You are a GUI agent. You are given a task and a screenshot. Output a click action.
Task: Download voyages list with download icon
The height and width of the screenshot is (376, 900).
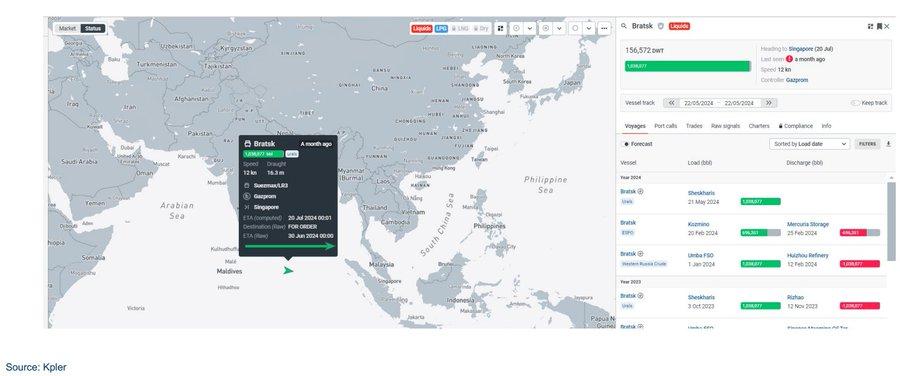coord(889,144)
